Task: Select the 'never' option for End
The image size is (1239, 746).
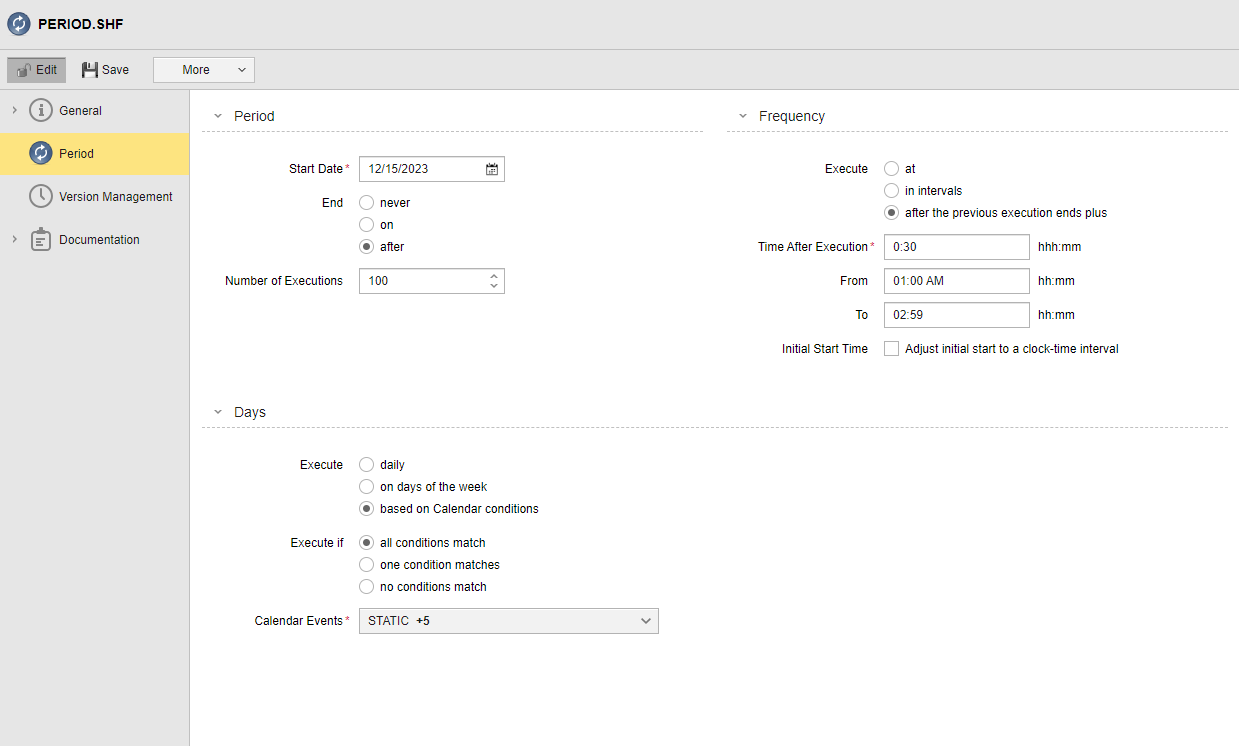Action: 366,202
